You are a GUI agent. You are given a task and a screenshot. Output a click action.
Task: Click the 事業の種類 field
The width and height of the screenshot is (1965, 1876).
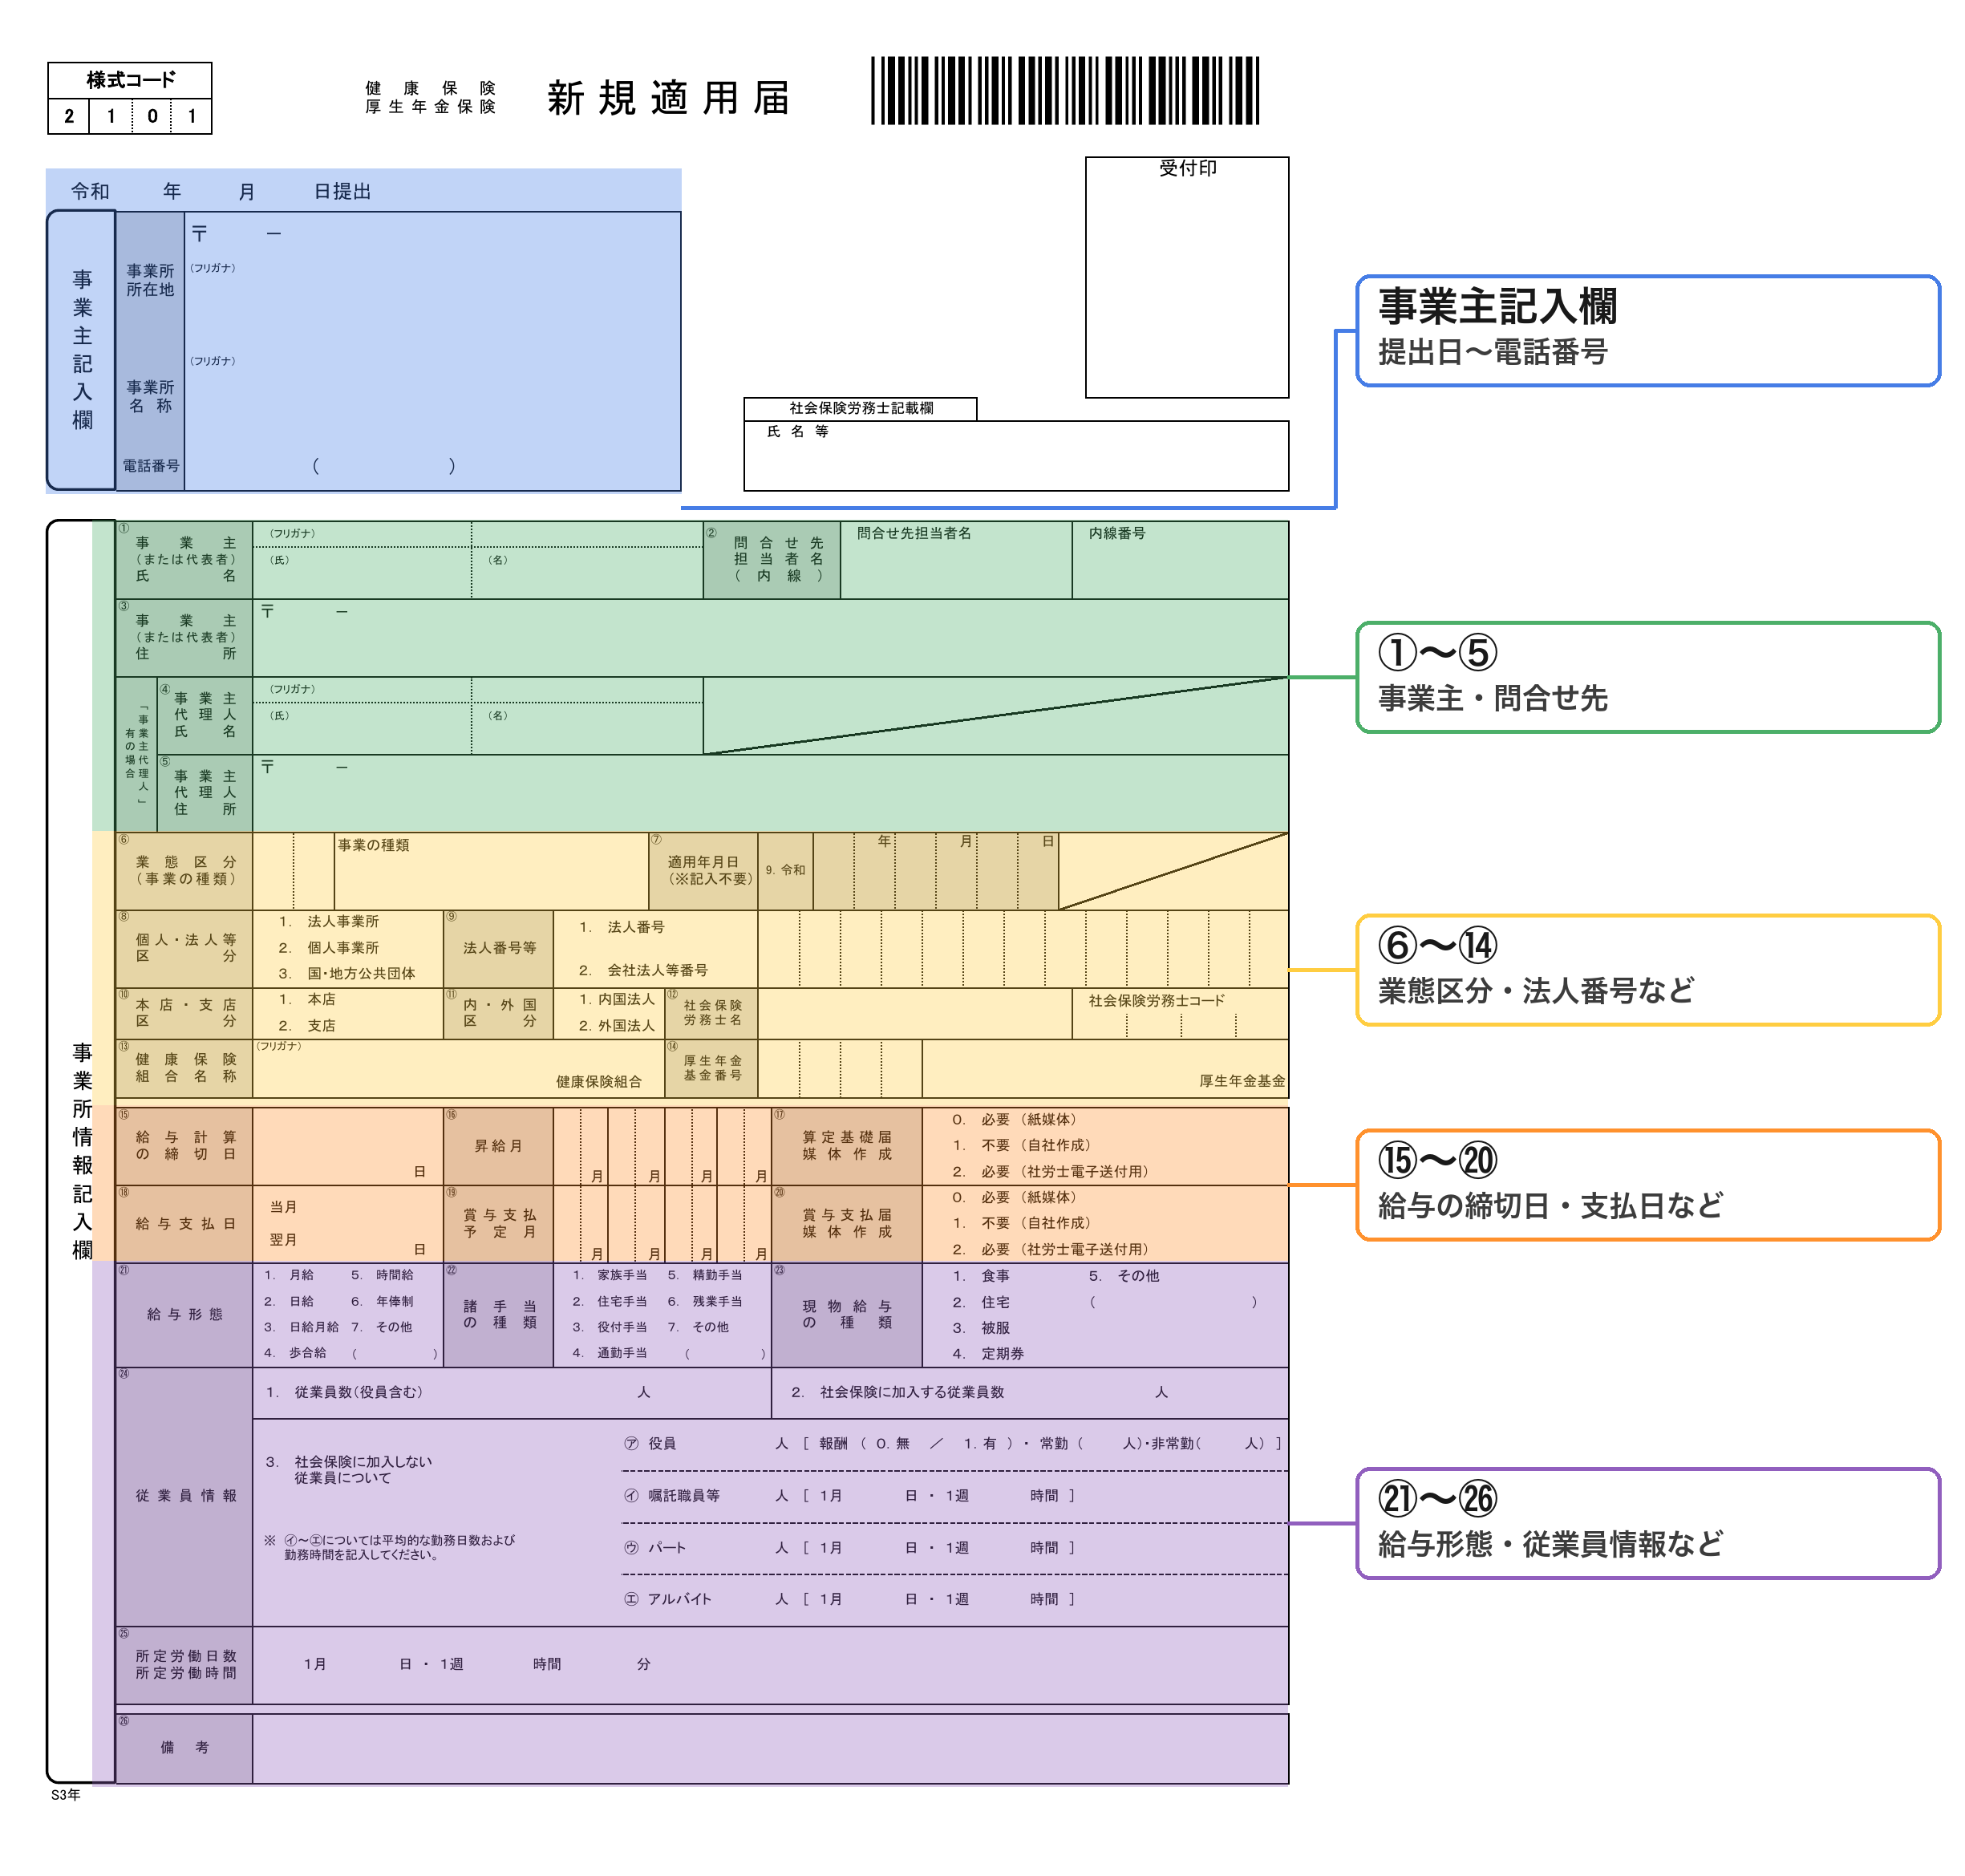coord(491,871)
